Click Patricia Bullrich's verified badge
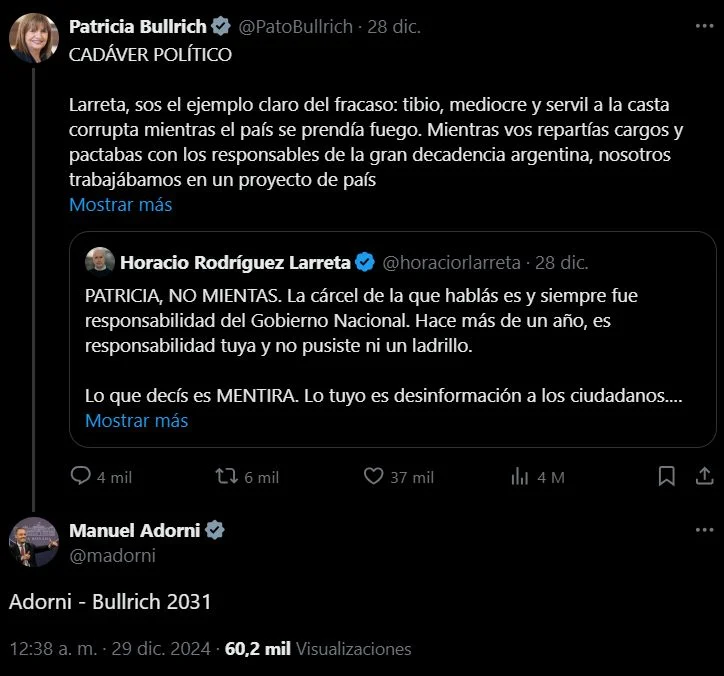Viewport: 724px width, 676px height. click(x=222, y=25)
